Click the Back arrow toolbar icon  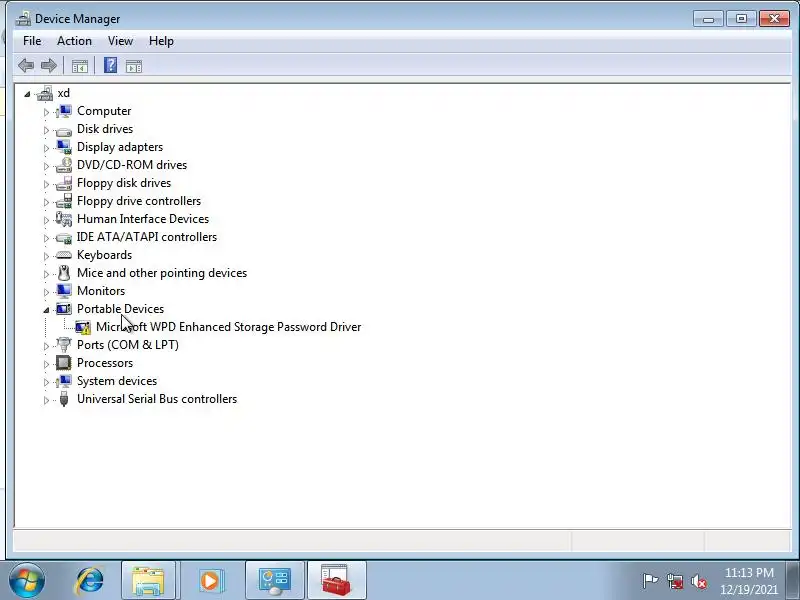[x=26, y=65]
